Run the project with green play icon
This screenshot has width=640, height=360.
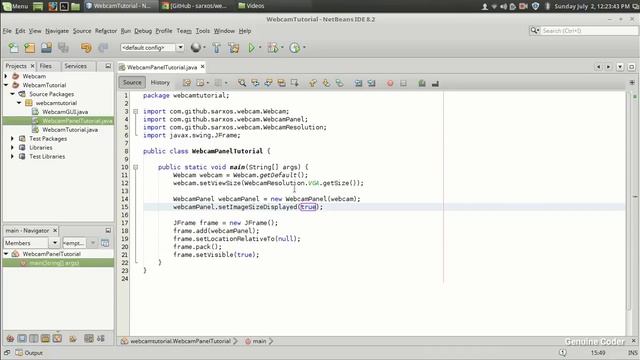pyautogui.click(x=251, y=48)
